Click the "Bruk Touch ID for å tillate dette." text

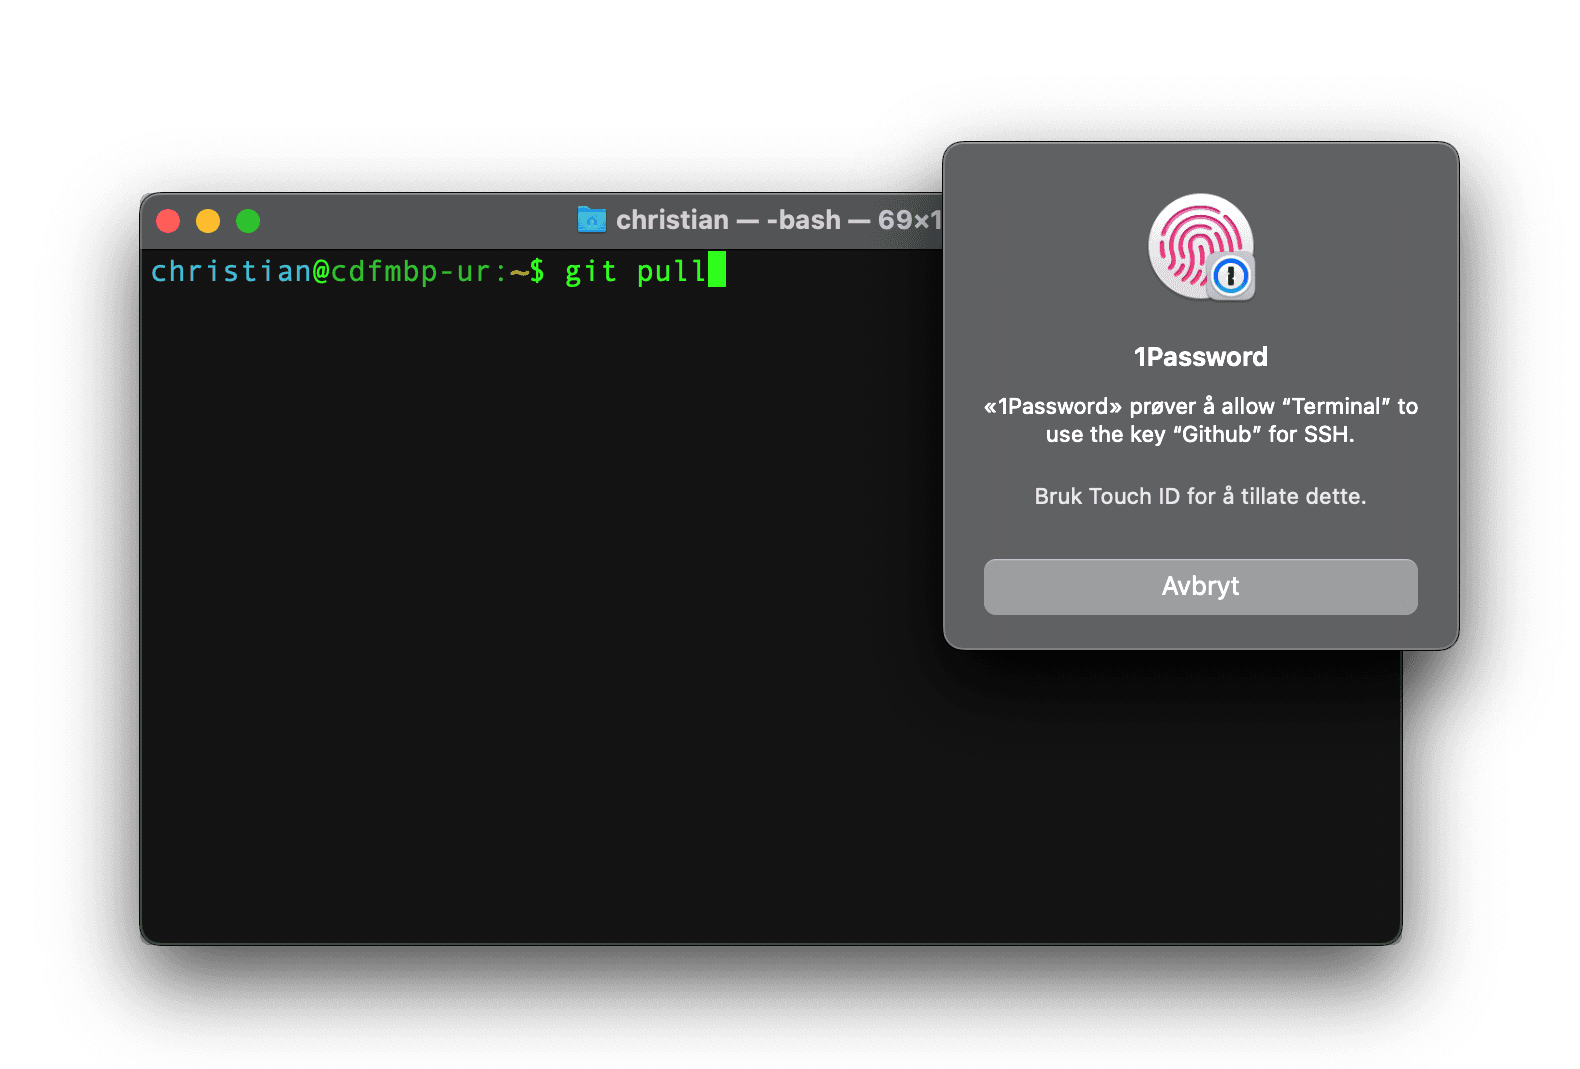(1200, 496)
